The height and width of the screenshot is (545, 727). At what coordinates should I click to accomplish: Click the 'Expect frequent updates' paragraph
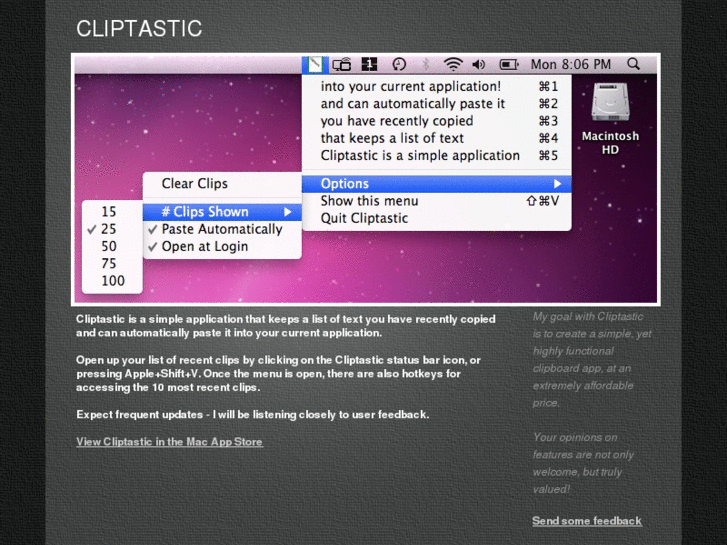[x=253, y=414]
